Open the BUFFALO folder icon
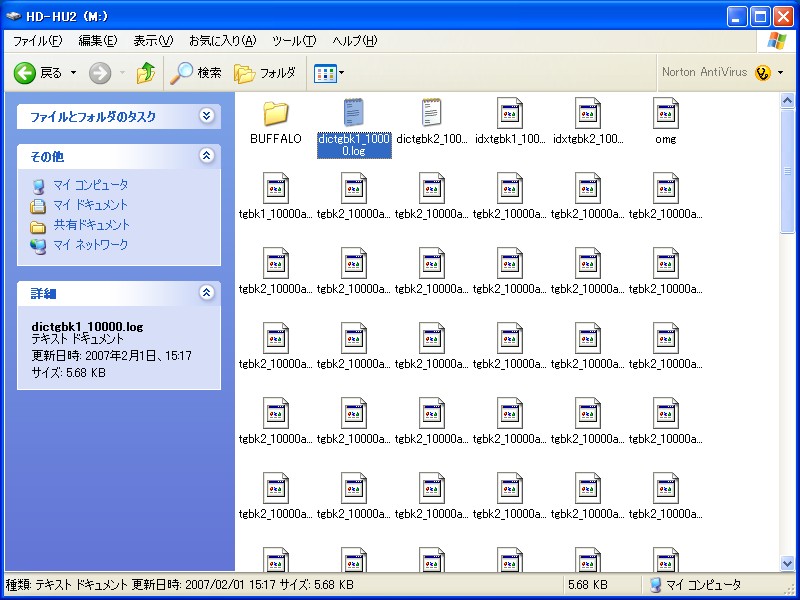800x600 pixels. pyautogui.click(x=275, y=114)
